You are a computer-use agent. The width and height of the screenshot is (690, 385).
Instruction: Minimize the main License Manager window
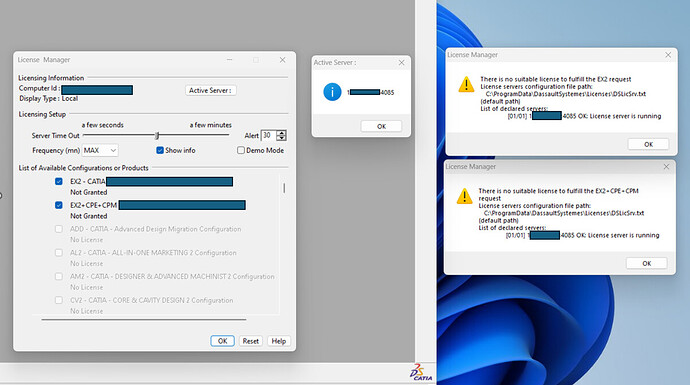click(x=229, y=60)
